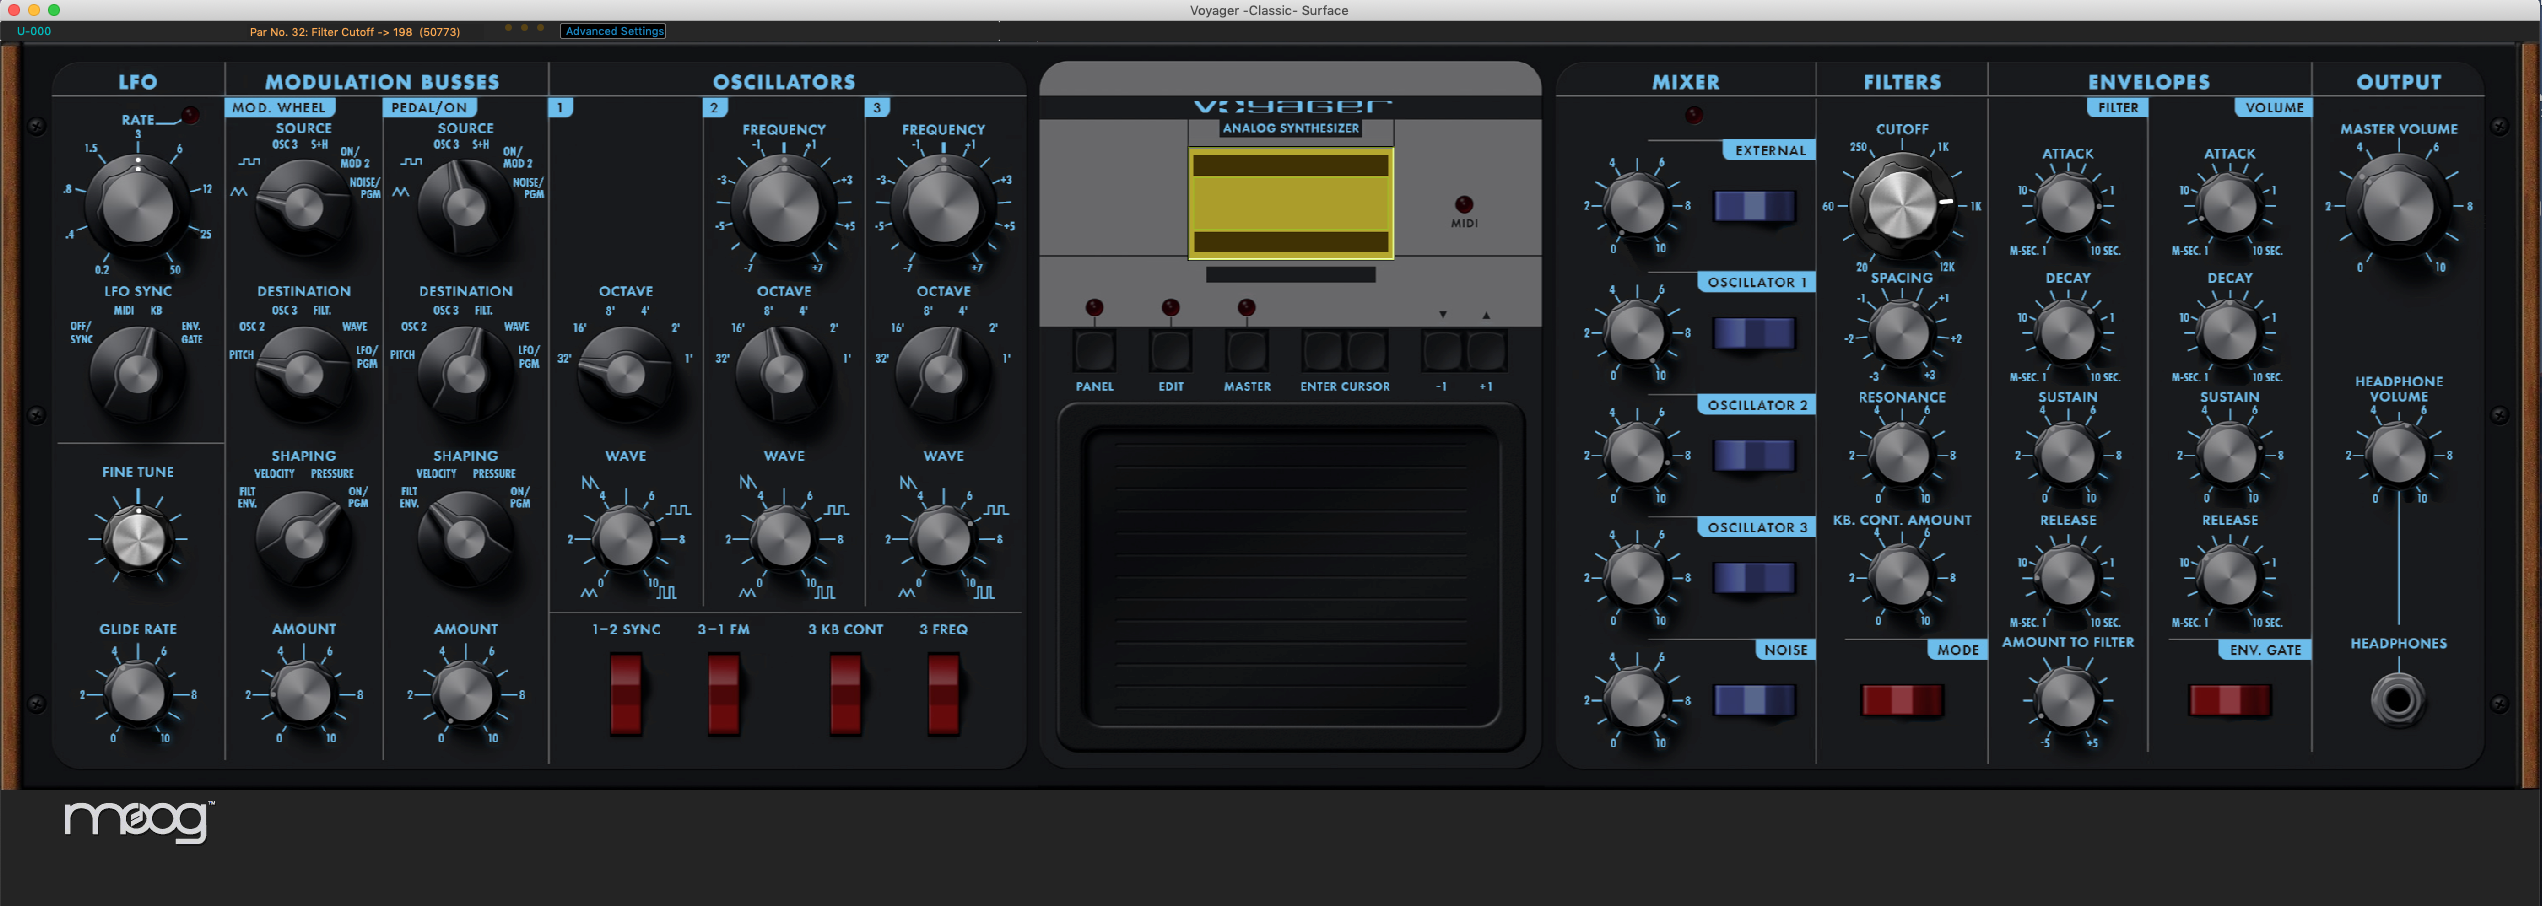Click the Filter envelope DECAY knob
This screenshot has width=2542, height=906.
pos(2068,333)
